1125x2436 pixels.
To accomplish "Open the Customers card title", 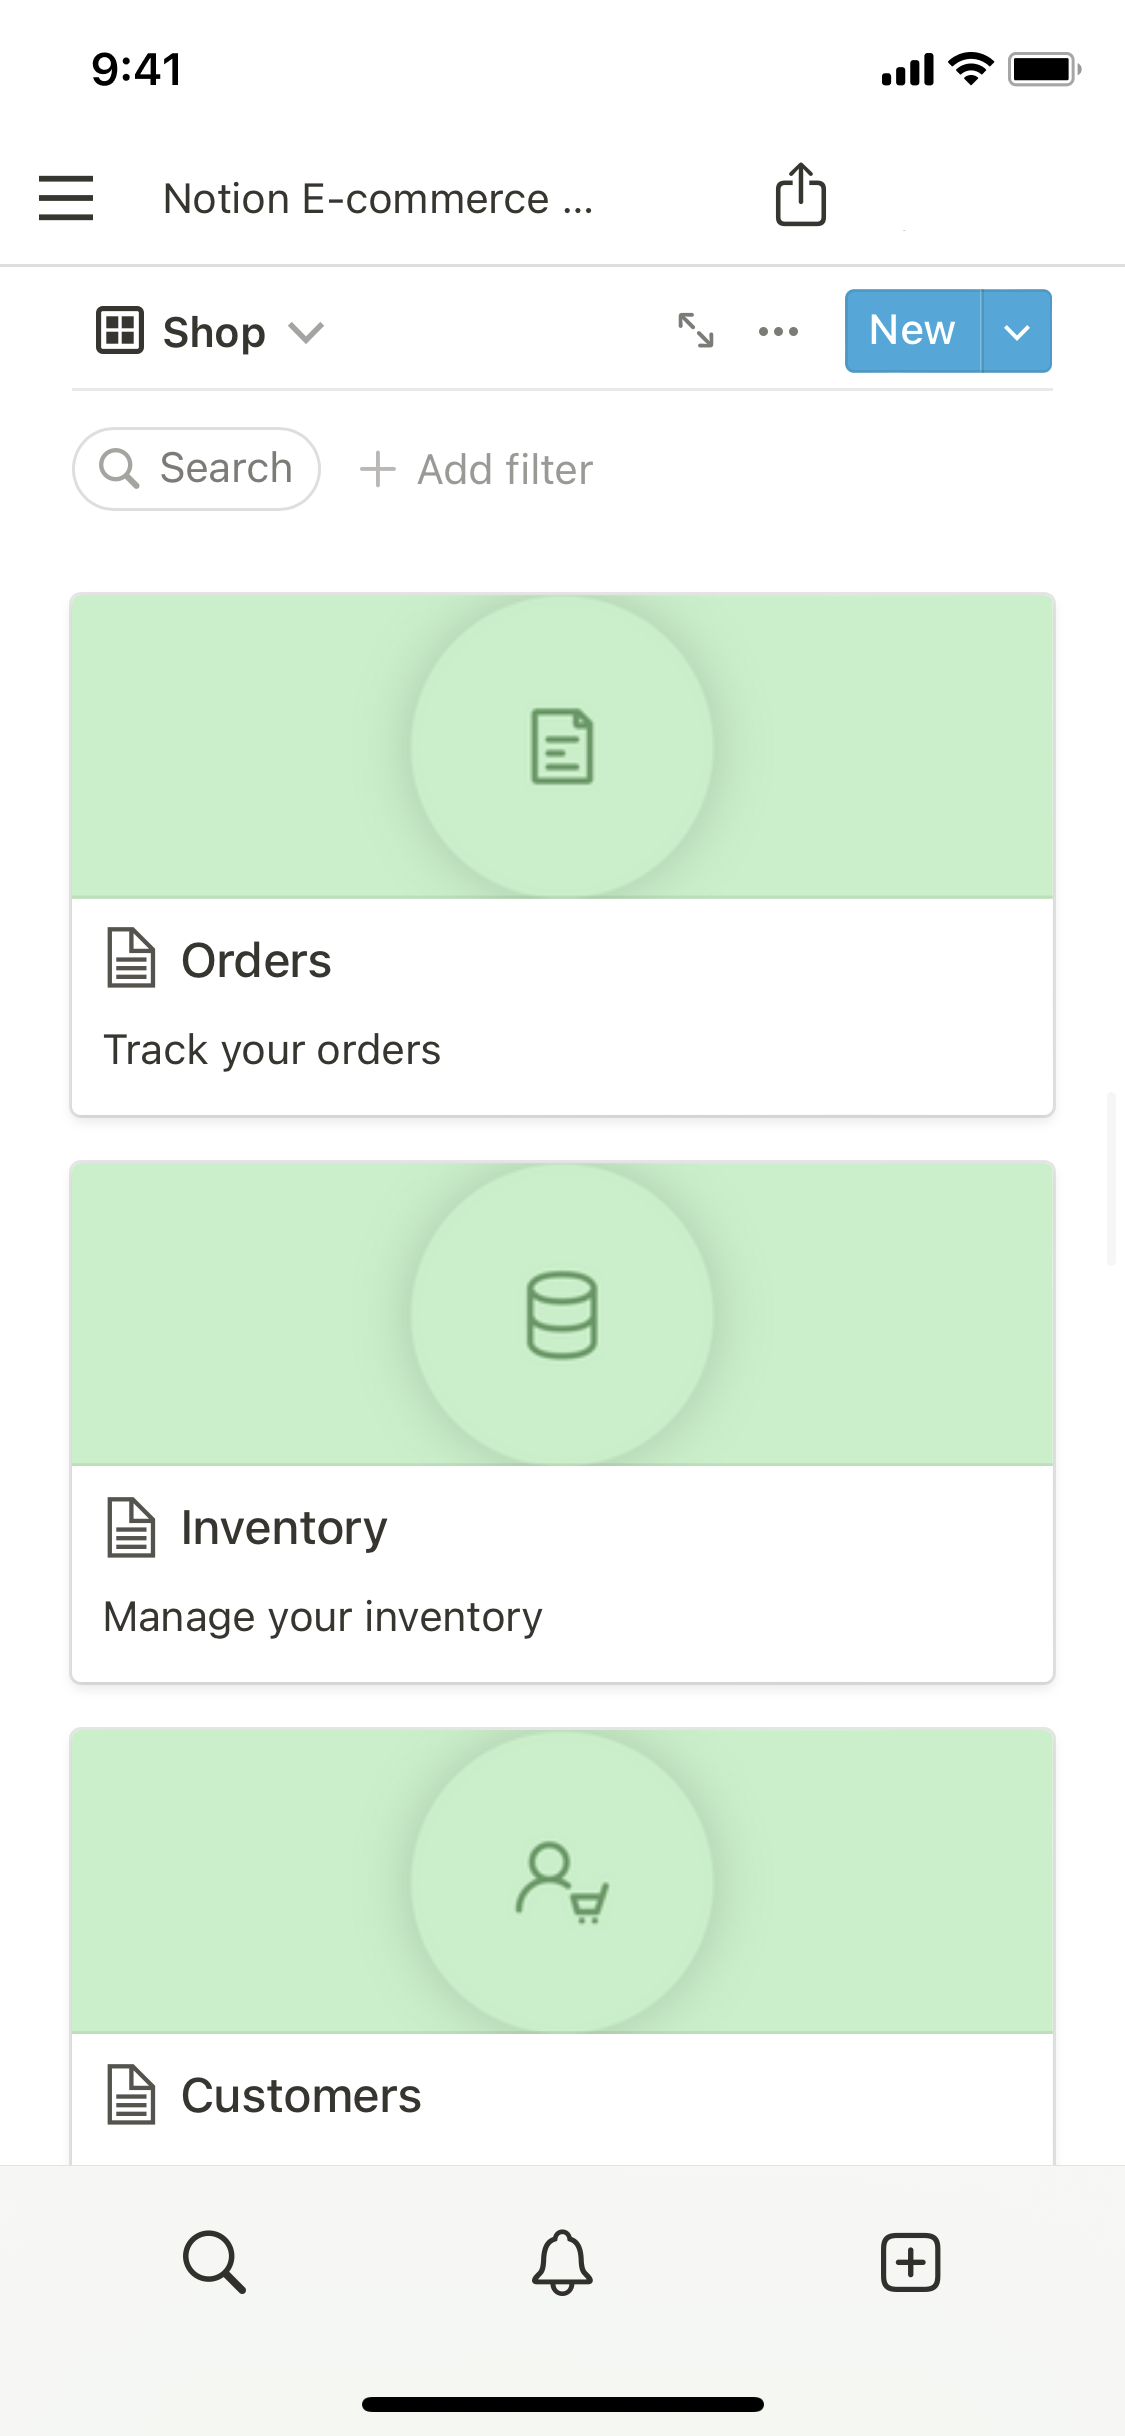I will 301,2095.
